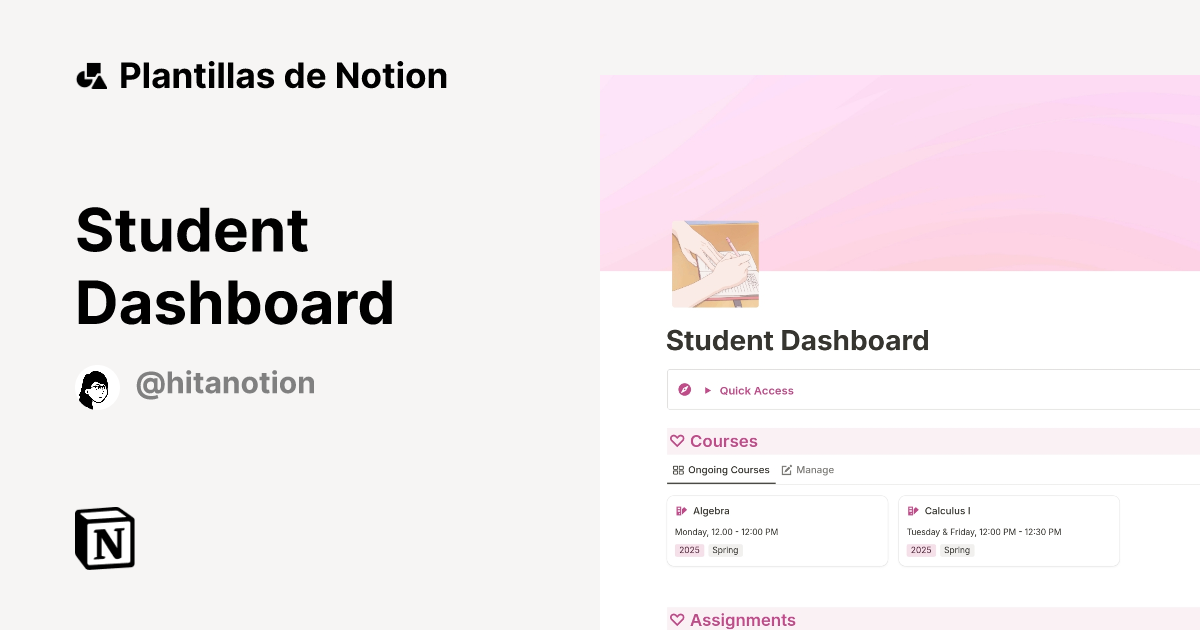1200x630 pixels.
Task: Click the ticket icon beside Calculus I
Action: (x=915, y=510)
